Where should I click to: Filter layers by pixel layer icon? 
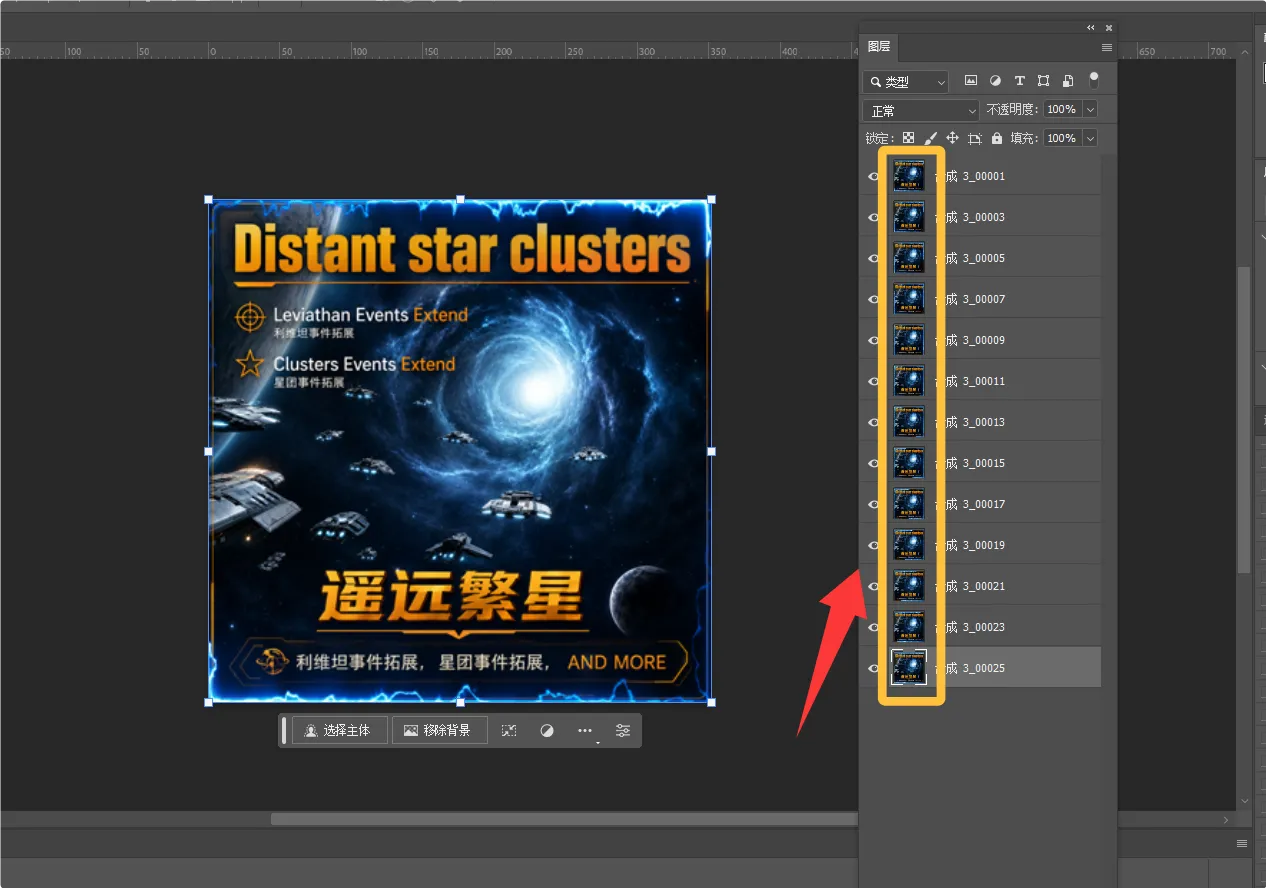970,81
